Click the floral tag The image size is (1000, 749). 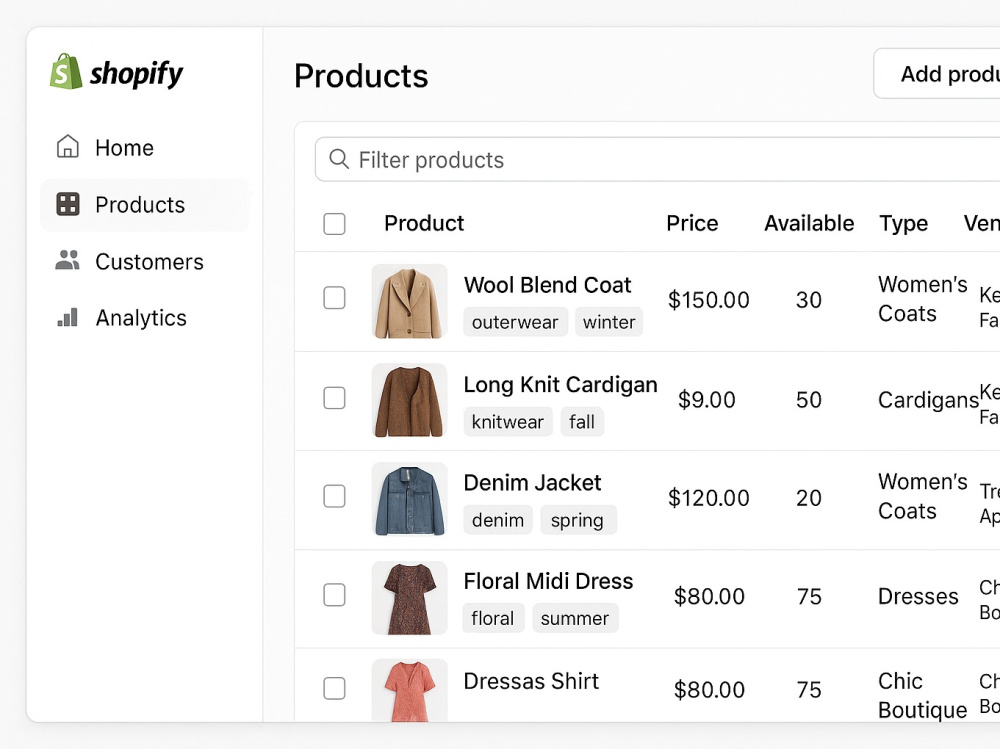click(493, 618)
